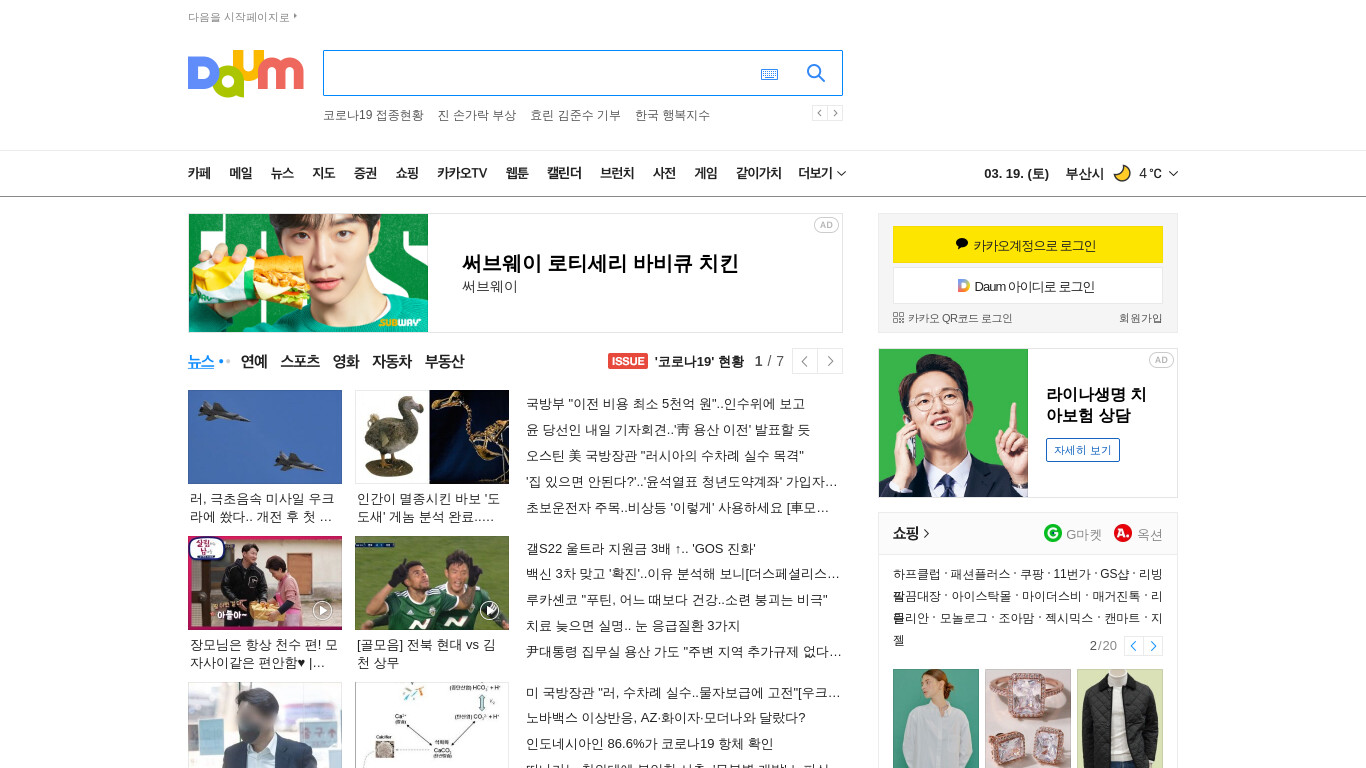1366x768 pixels.
Task: Go to next issue page
Action: (x=830, y=361)
